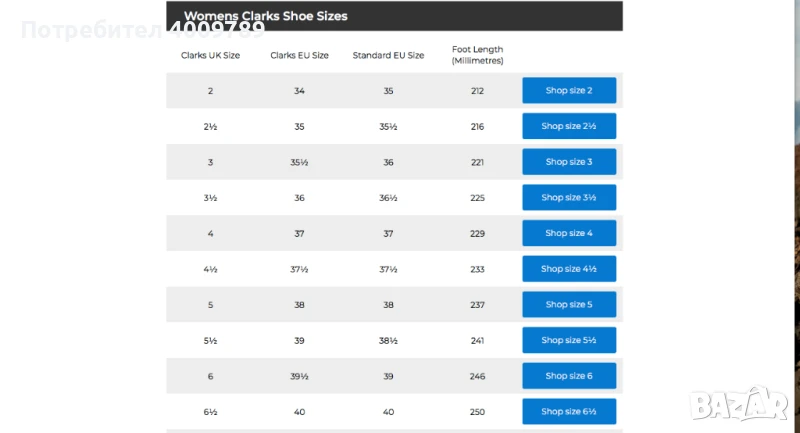Click the Standard EU Size column header

click(x=388, y=55)
